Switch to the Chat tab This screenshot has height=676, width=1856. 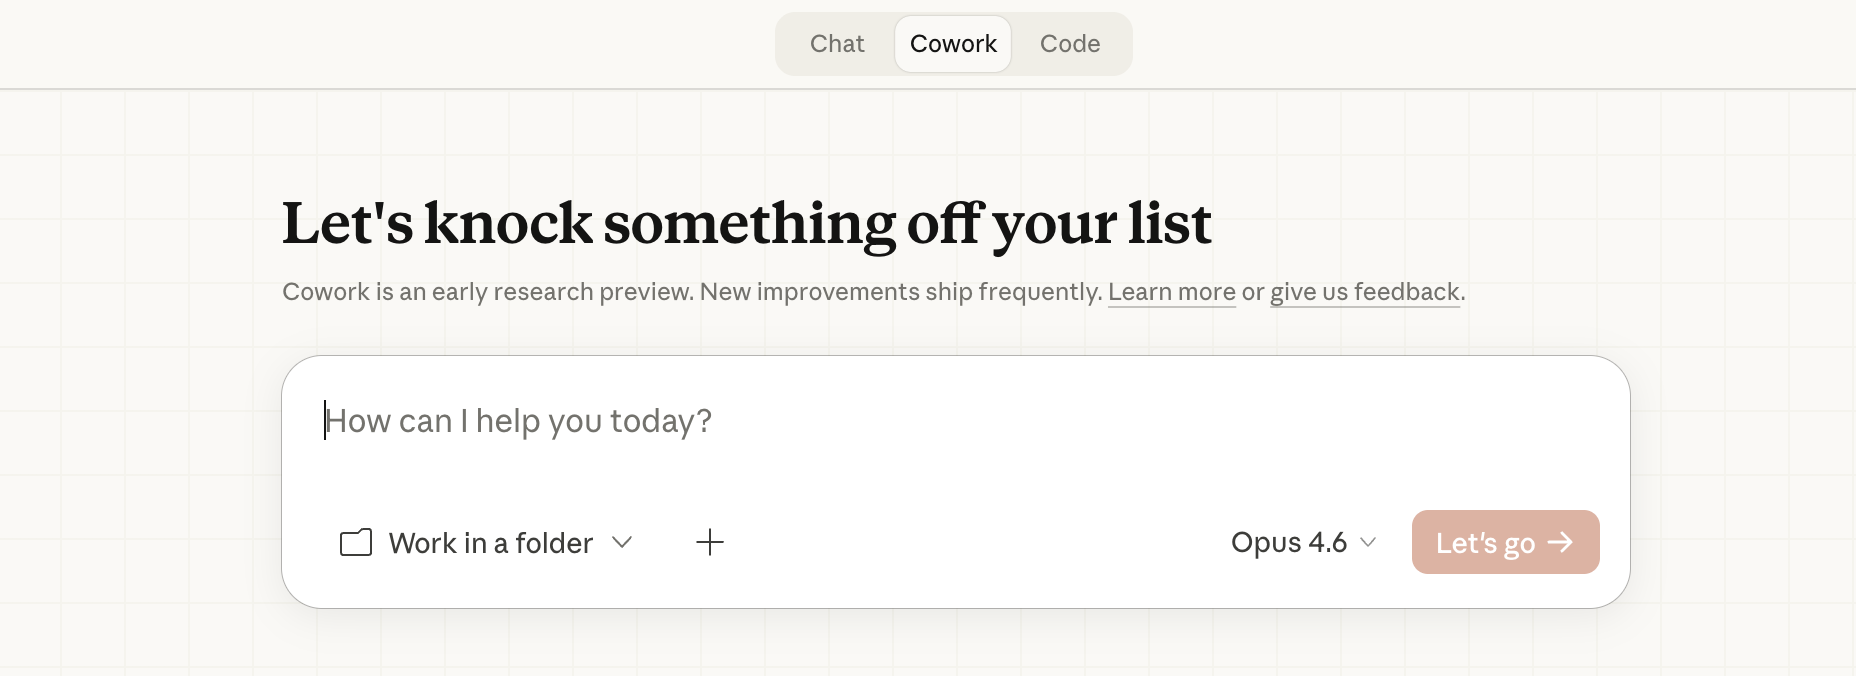click(x=837, y=44)
